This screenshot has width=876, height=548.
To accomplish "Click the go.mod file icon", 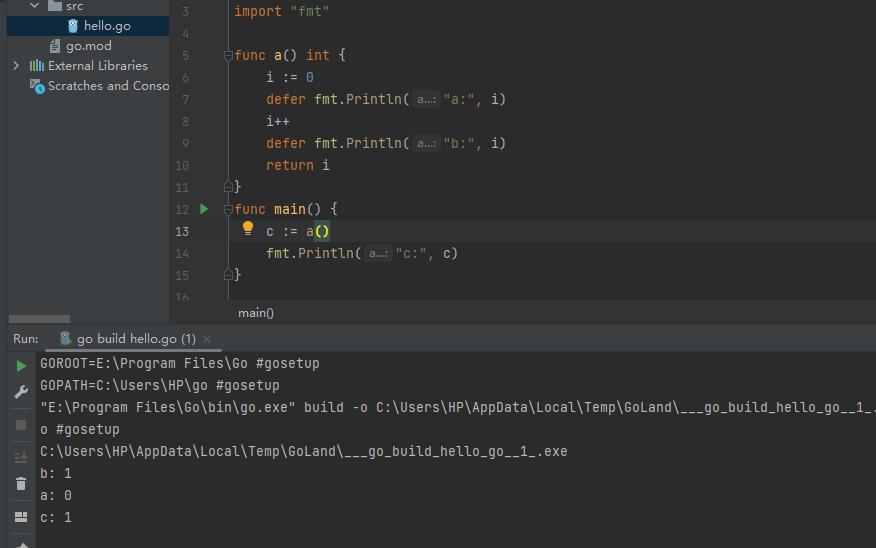I will [x=55, y=46].
